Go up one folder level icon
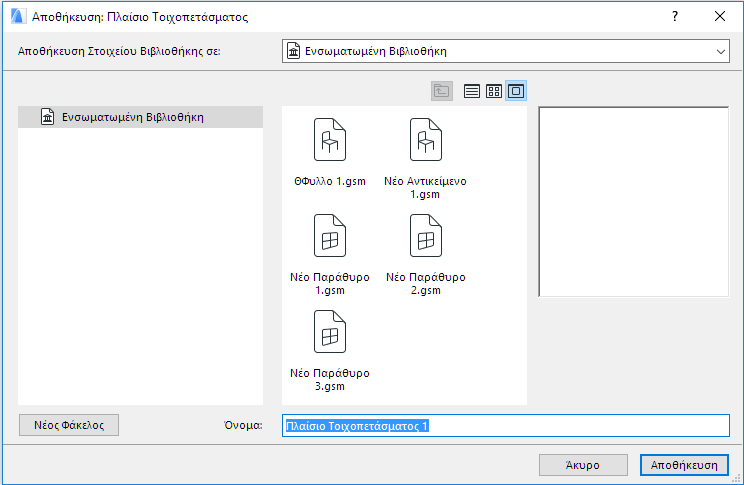 click(x=442, y=91)
